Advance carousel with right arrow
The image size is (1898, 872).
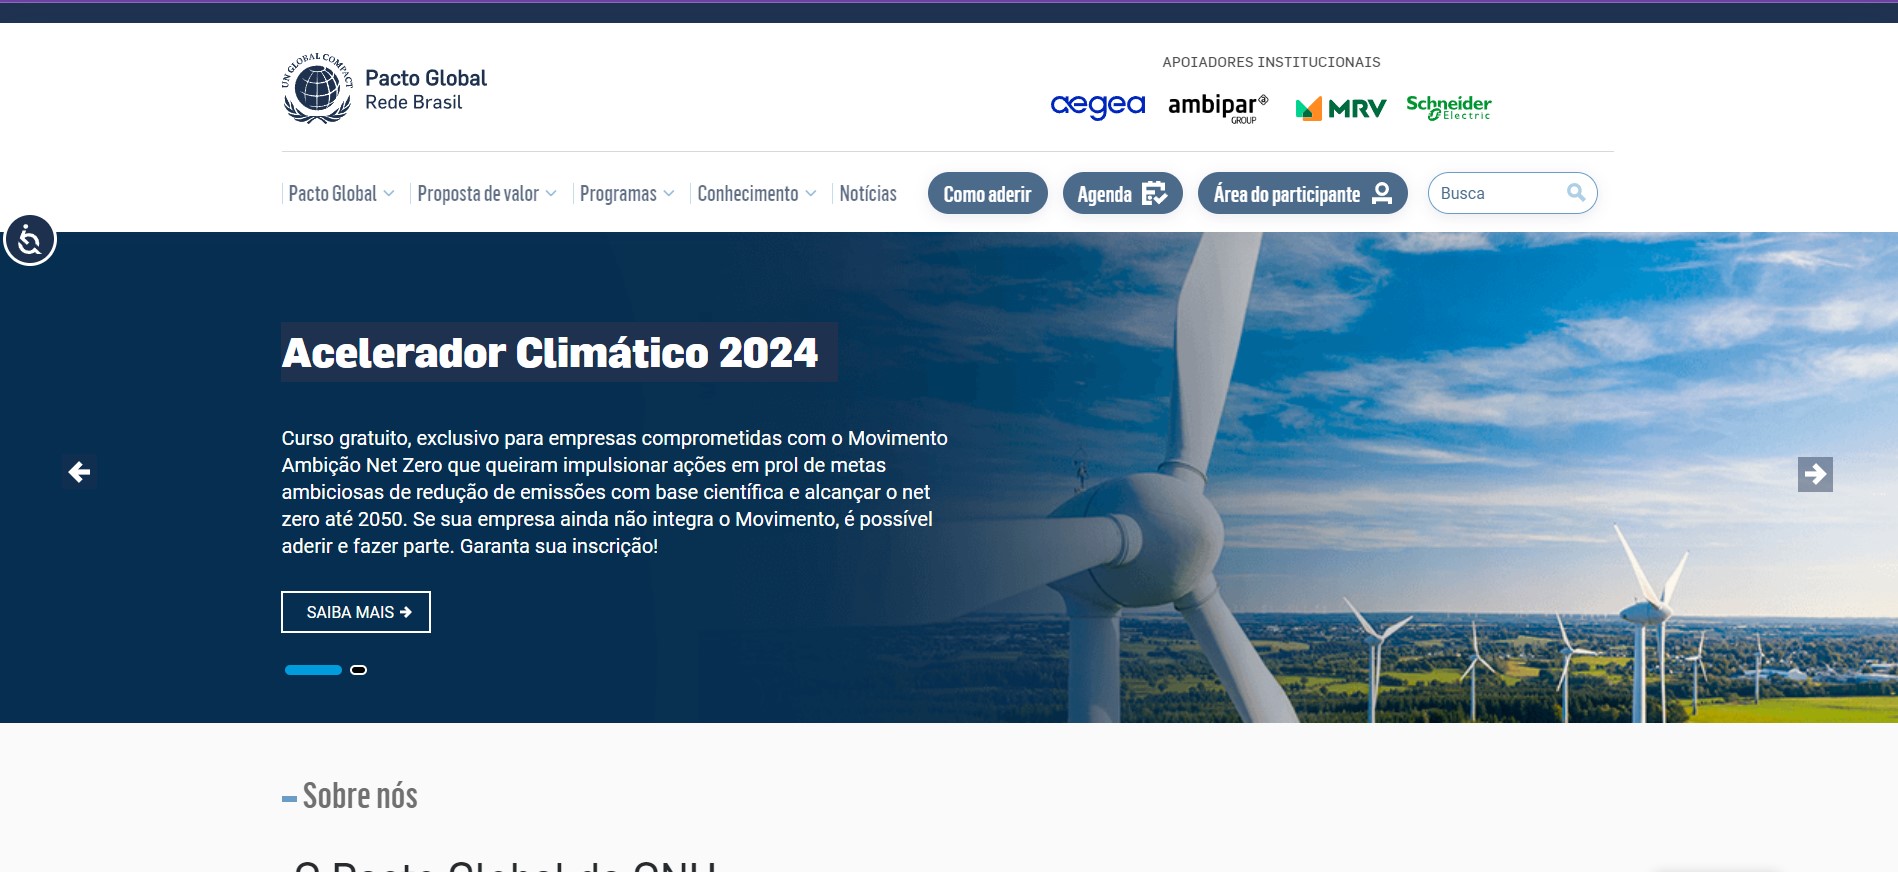point(1814,474)
